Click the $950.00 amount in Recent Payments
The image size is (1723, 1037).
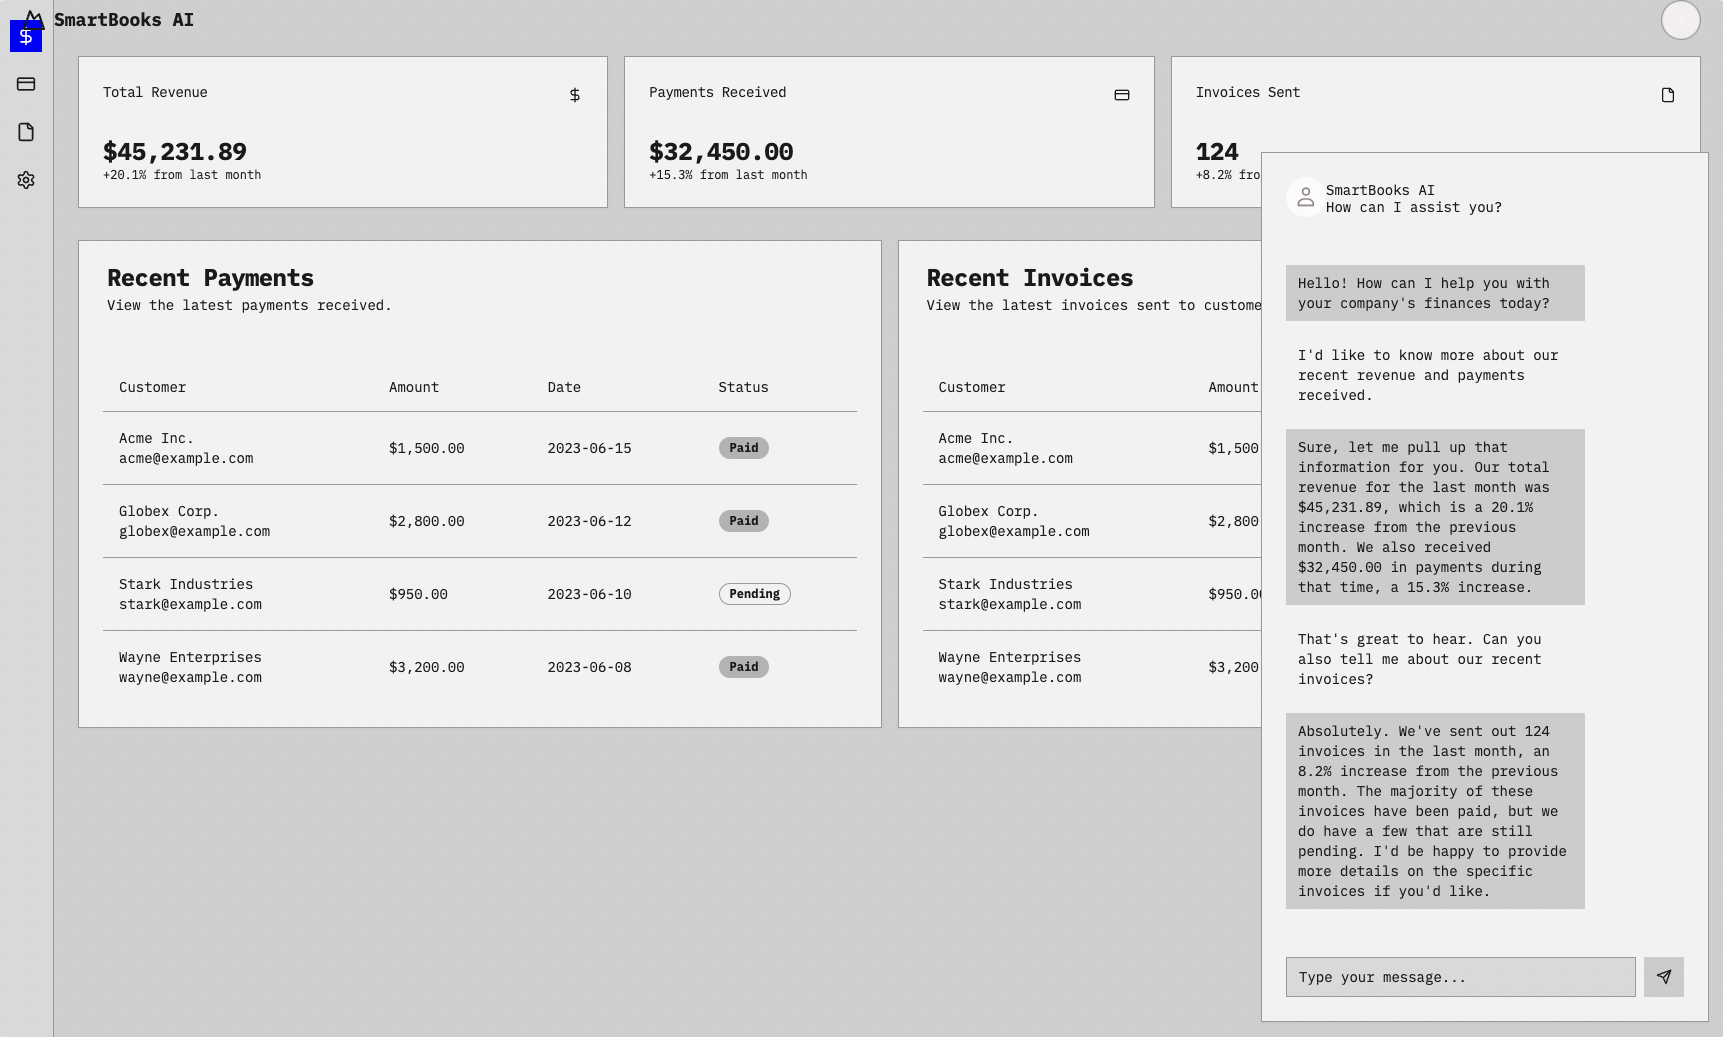pyautogui.click(x=418, y=594)
